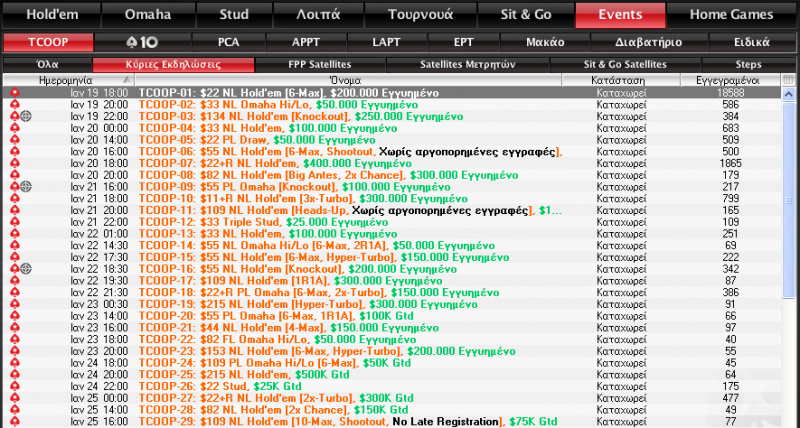Click the red spade icon of TCOOP-14
The width and height of the screenshot is (800, 428).
15,245
